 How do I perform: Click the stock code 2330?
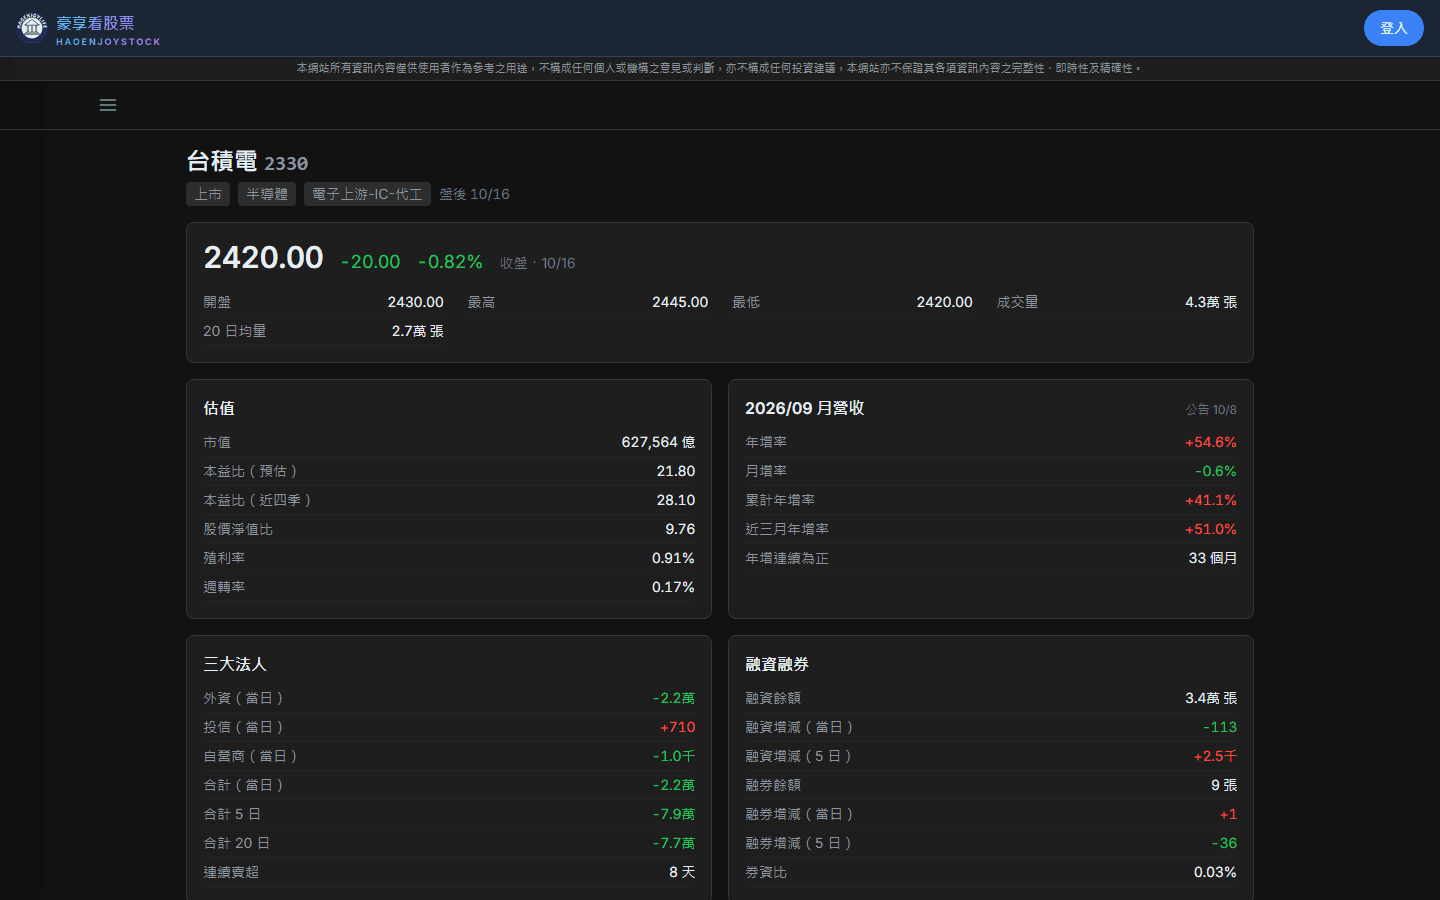tap(286, 164)
